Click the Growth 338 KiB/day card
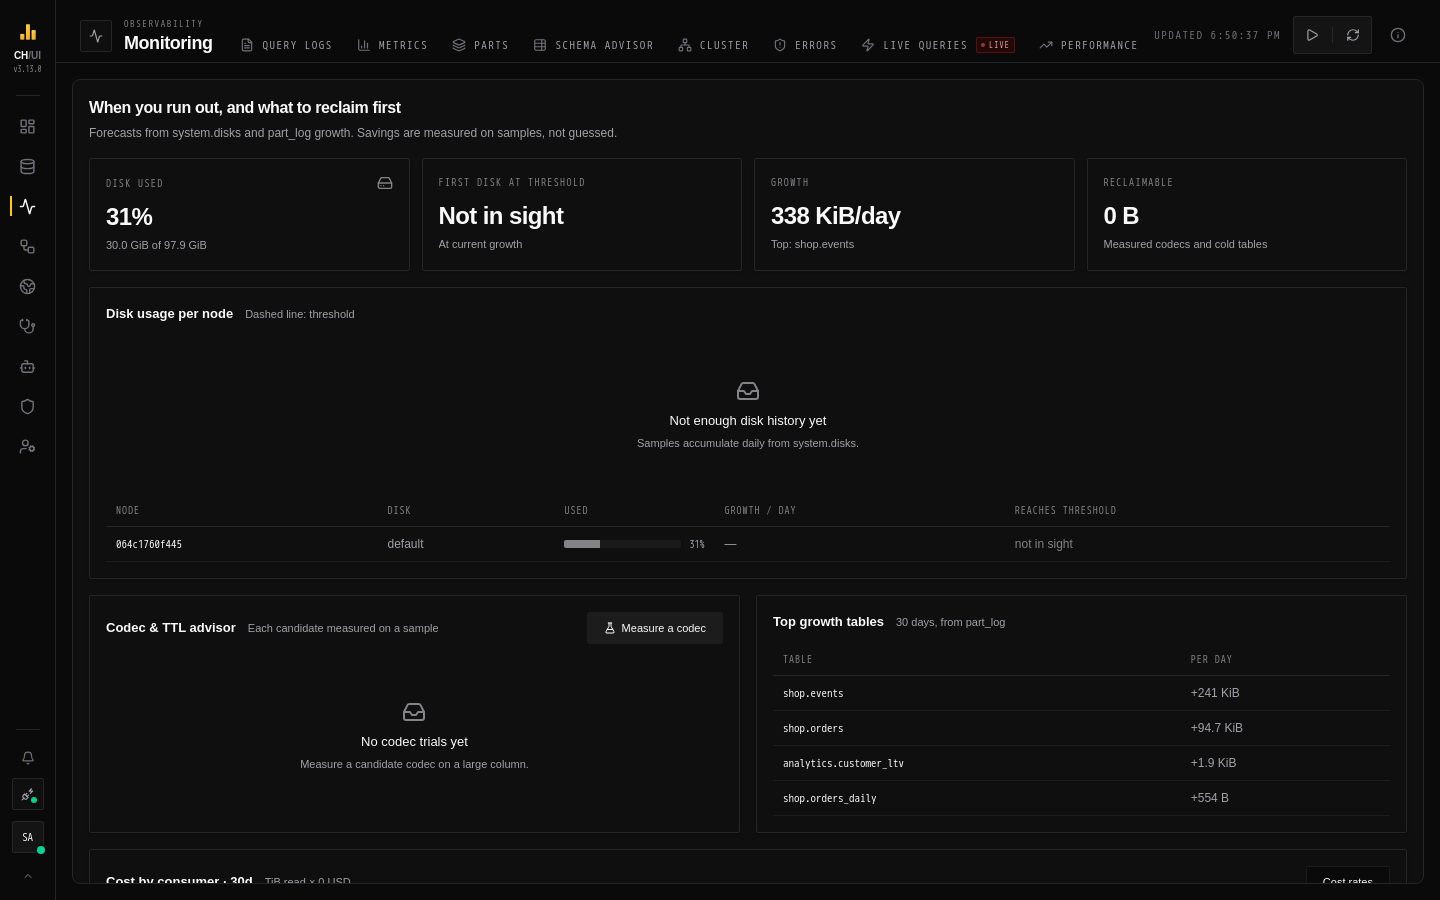1440x900 pixels. 914,214
